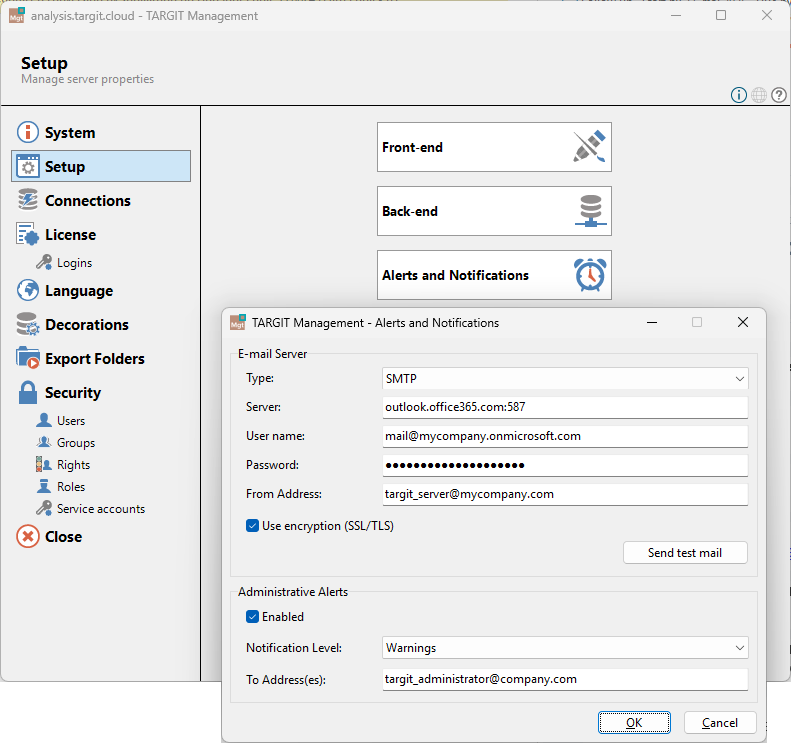The image size is (791, 743).
Task: Click the Roles icon in sidebar
Action: (x=44, y=486)
